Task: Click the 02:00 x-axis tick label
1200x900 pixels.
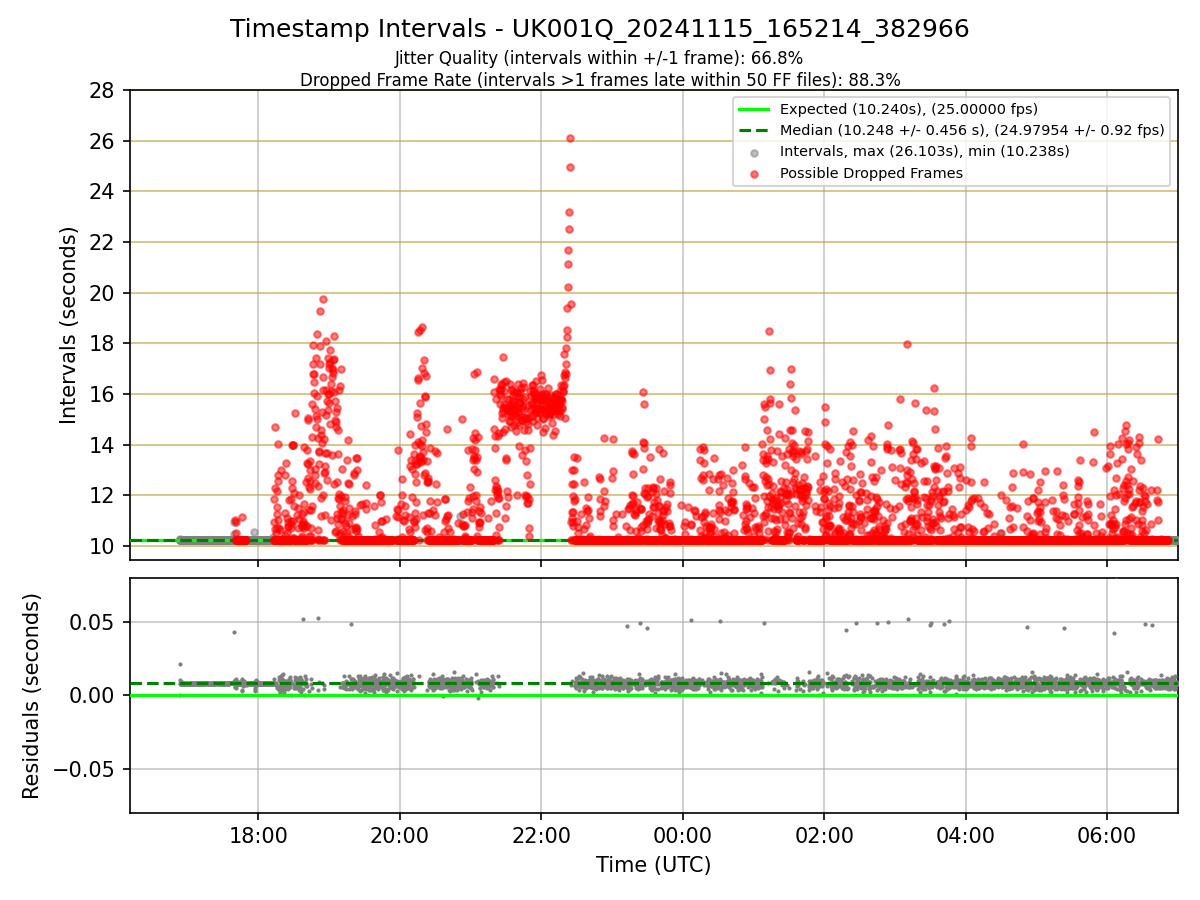Action: 824,835
